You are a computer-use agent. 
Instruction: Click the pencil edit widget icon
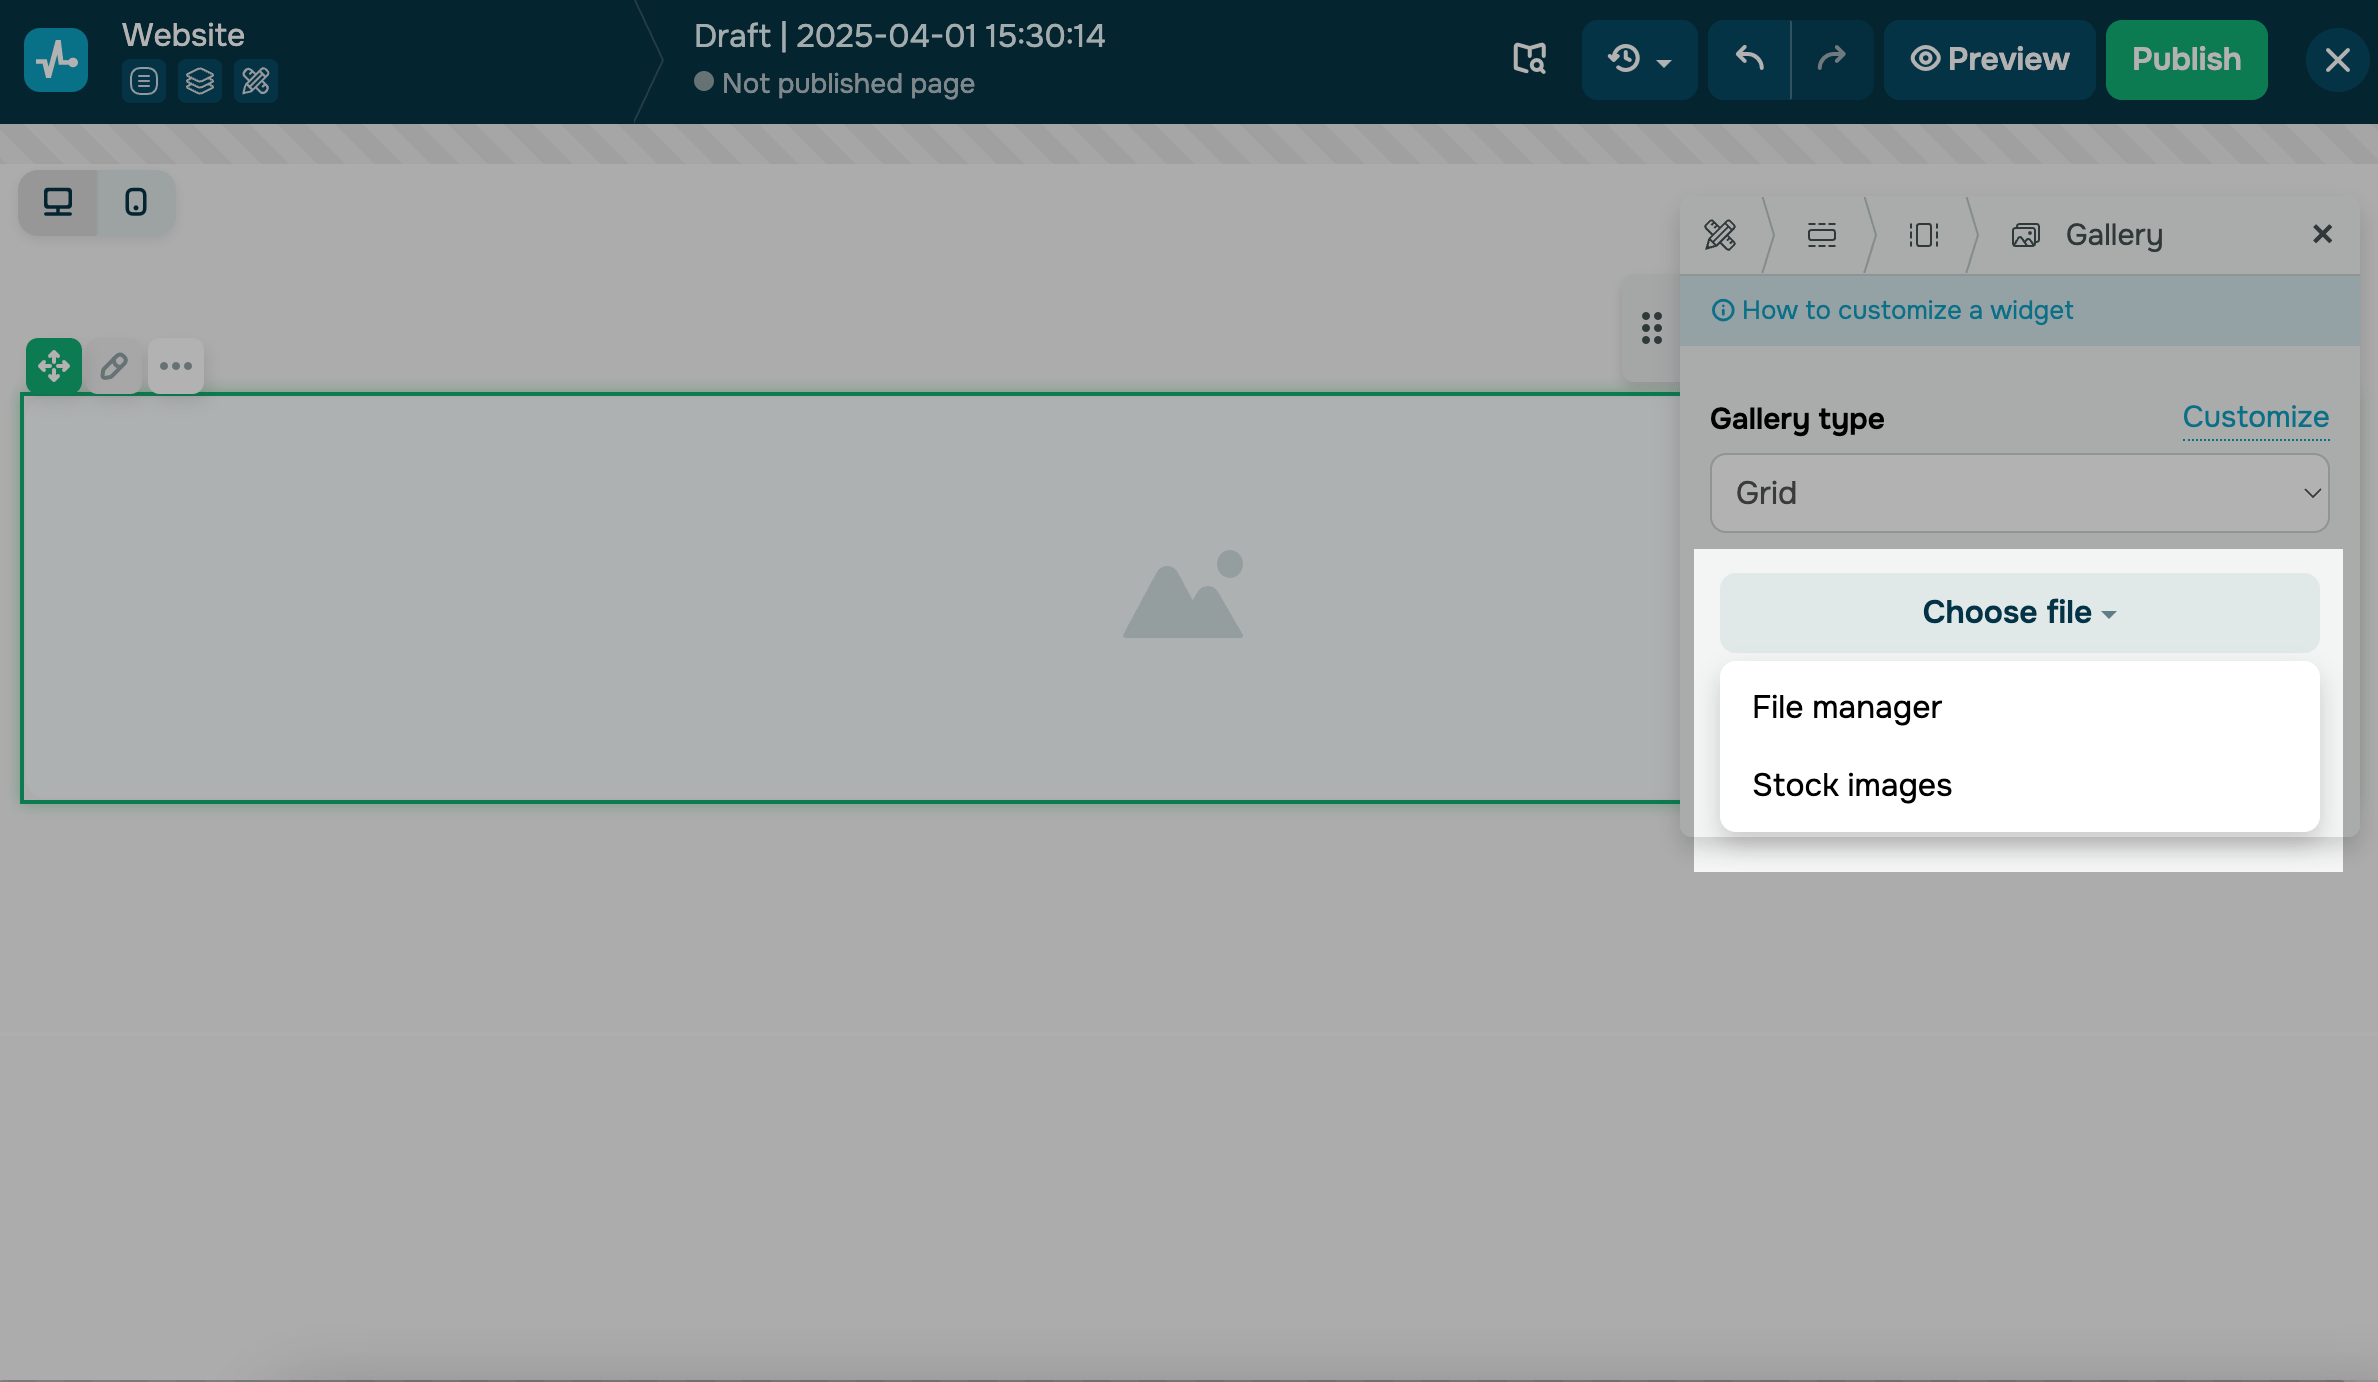[x=114, y=366]
